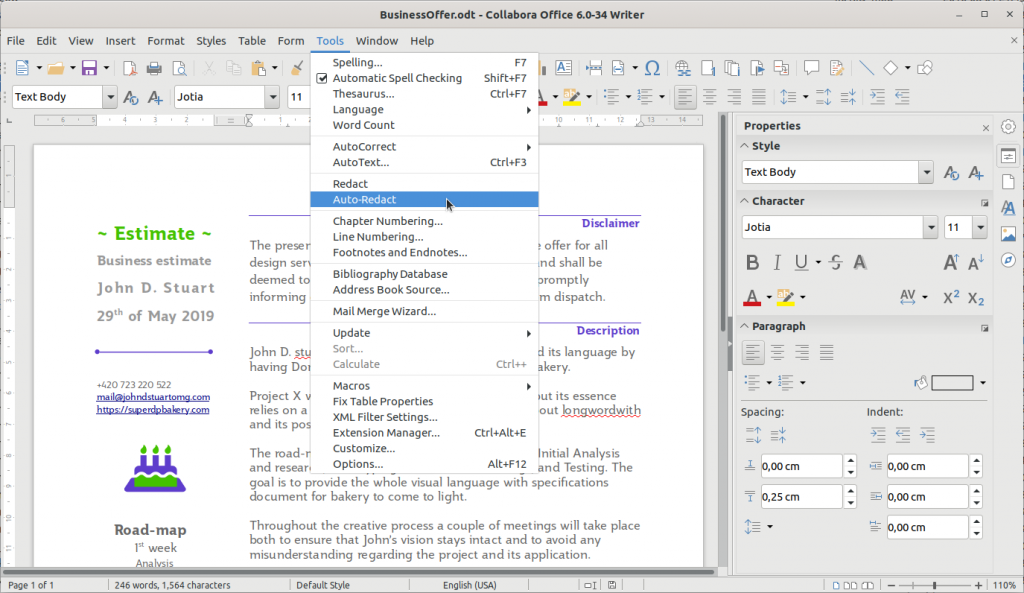
Task: Open the font name dropdown in the toolbar
Action: pyautogui.click(x=272, y=97)
